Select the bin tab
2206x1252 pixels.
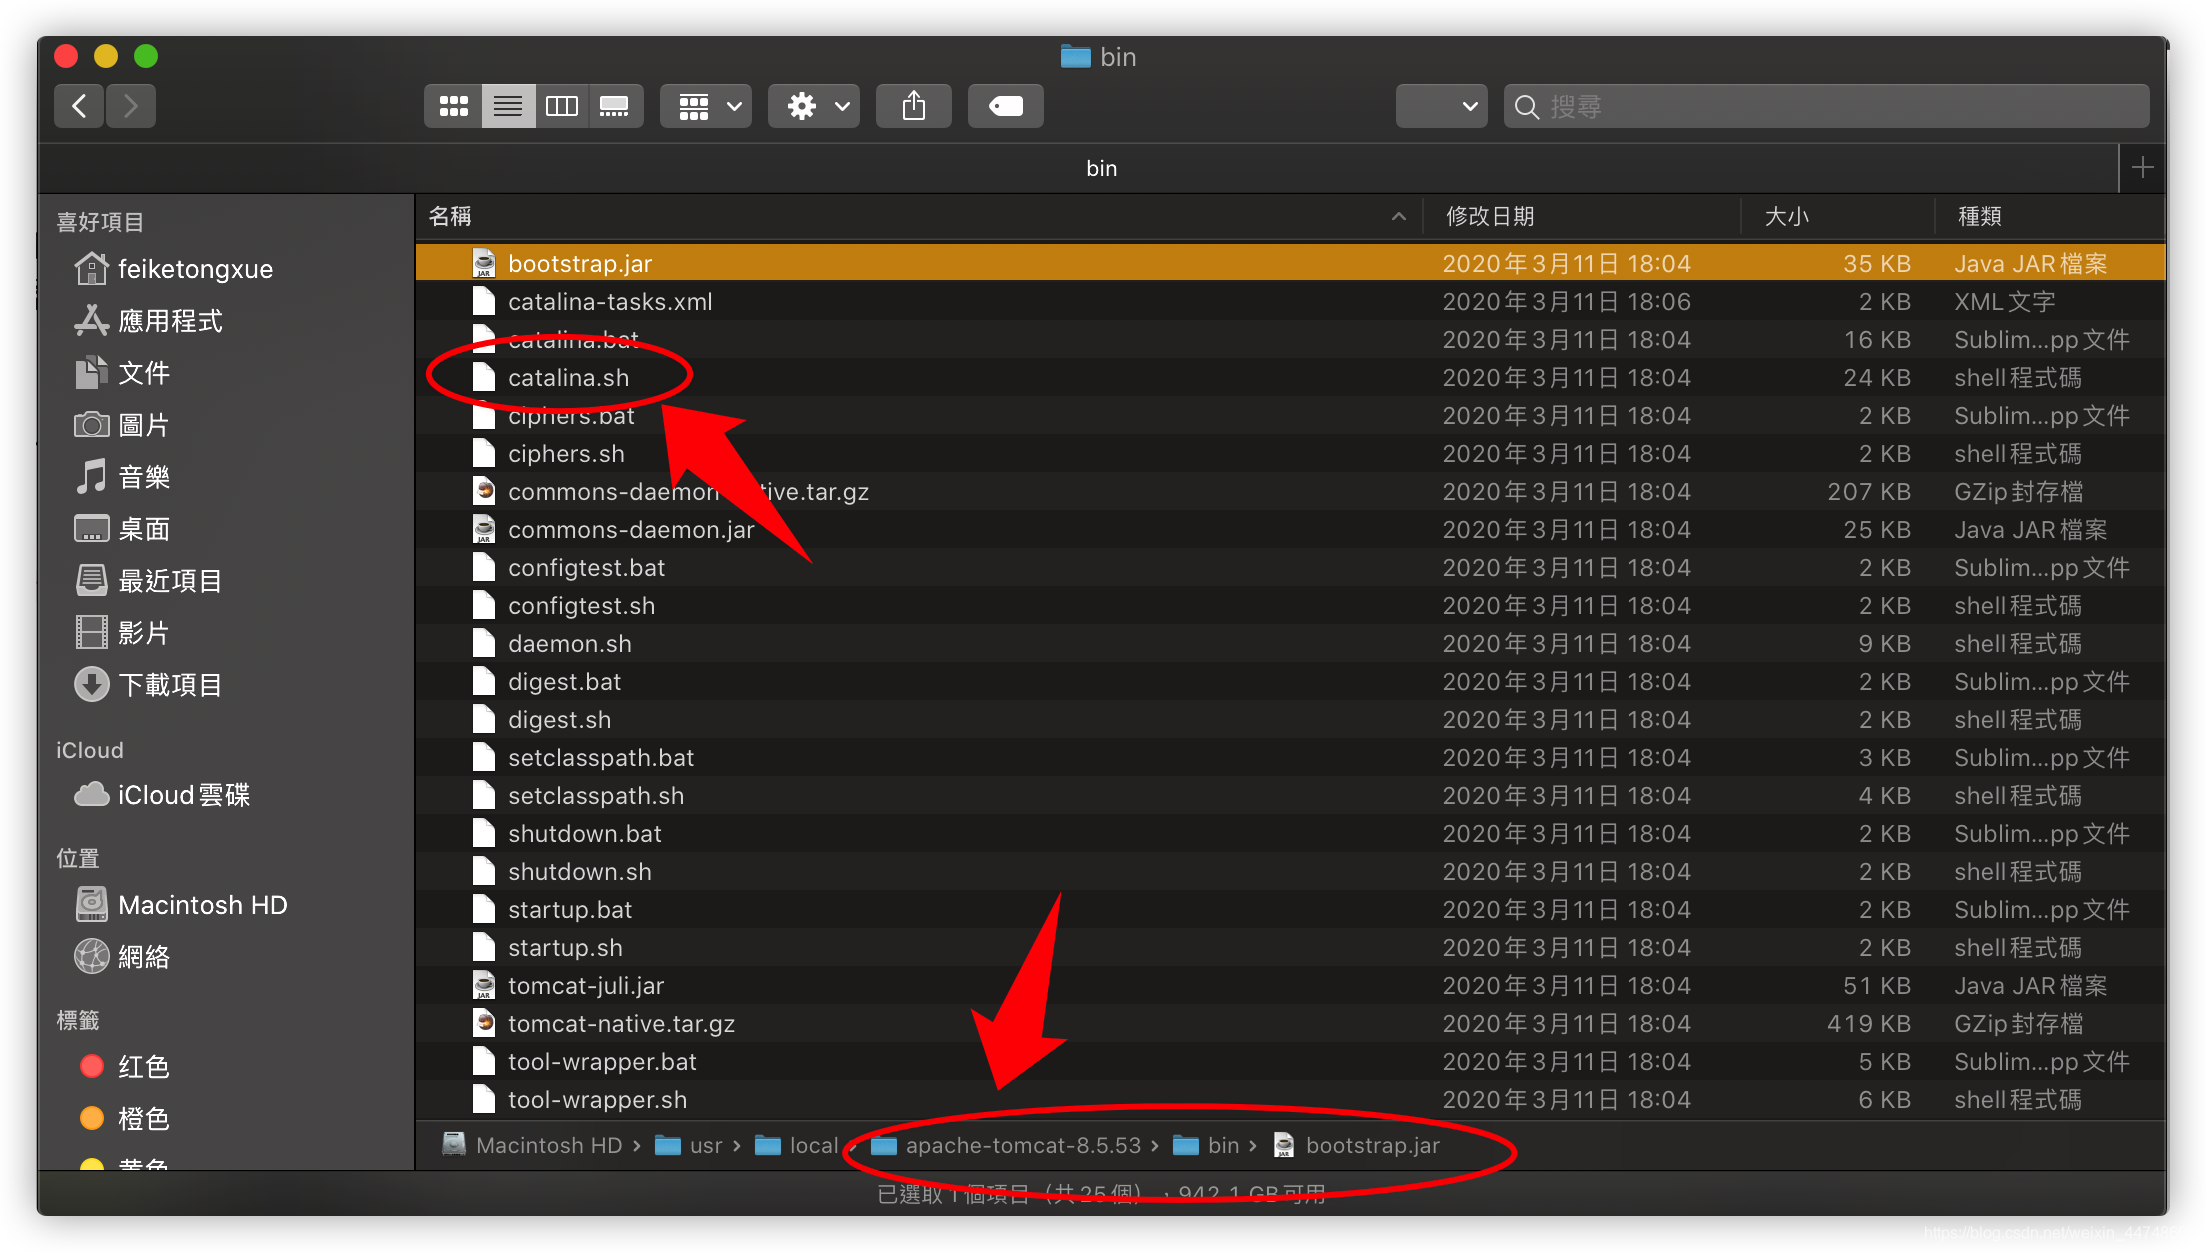(x=1101, y=168)
